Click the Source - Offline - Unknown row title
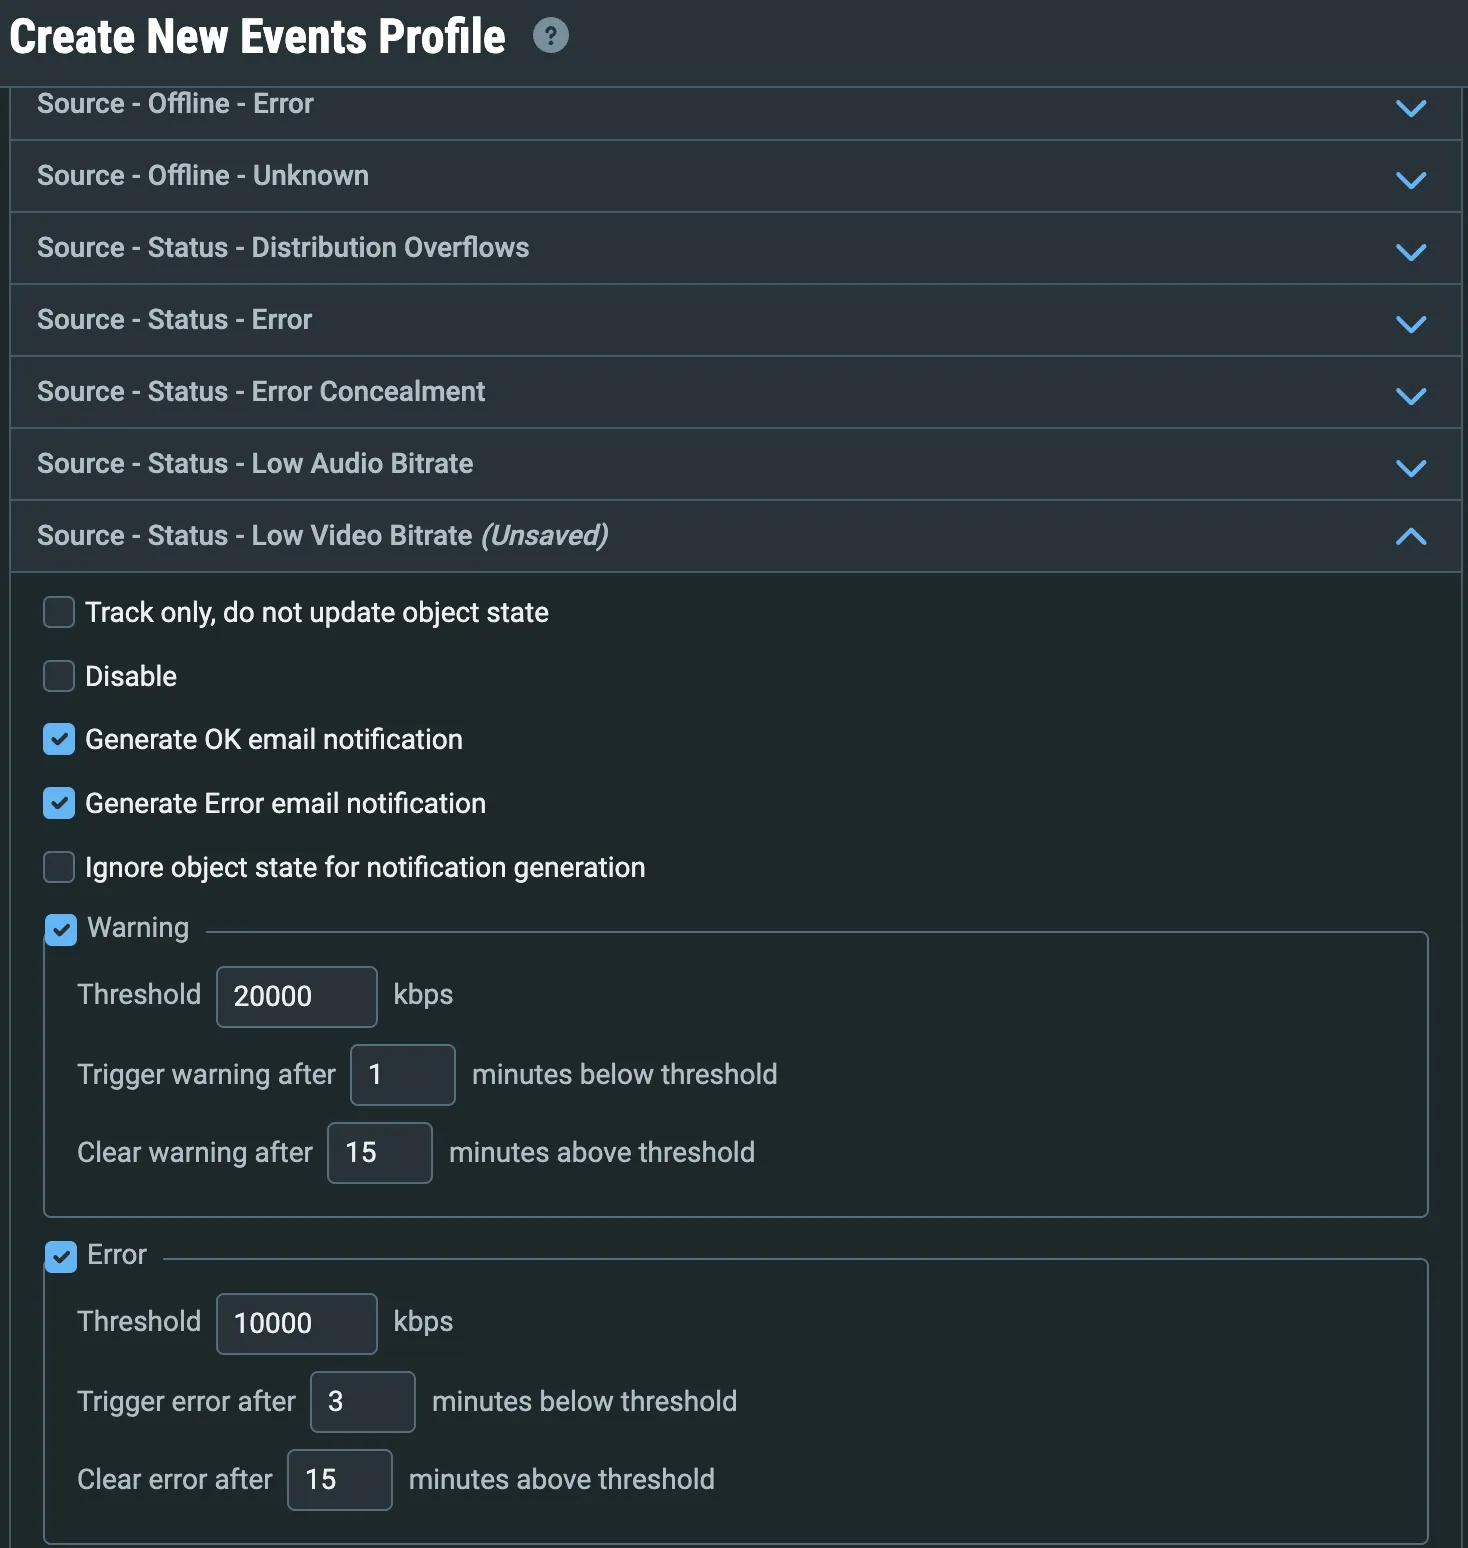 (x=203, y=176)
